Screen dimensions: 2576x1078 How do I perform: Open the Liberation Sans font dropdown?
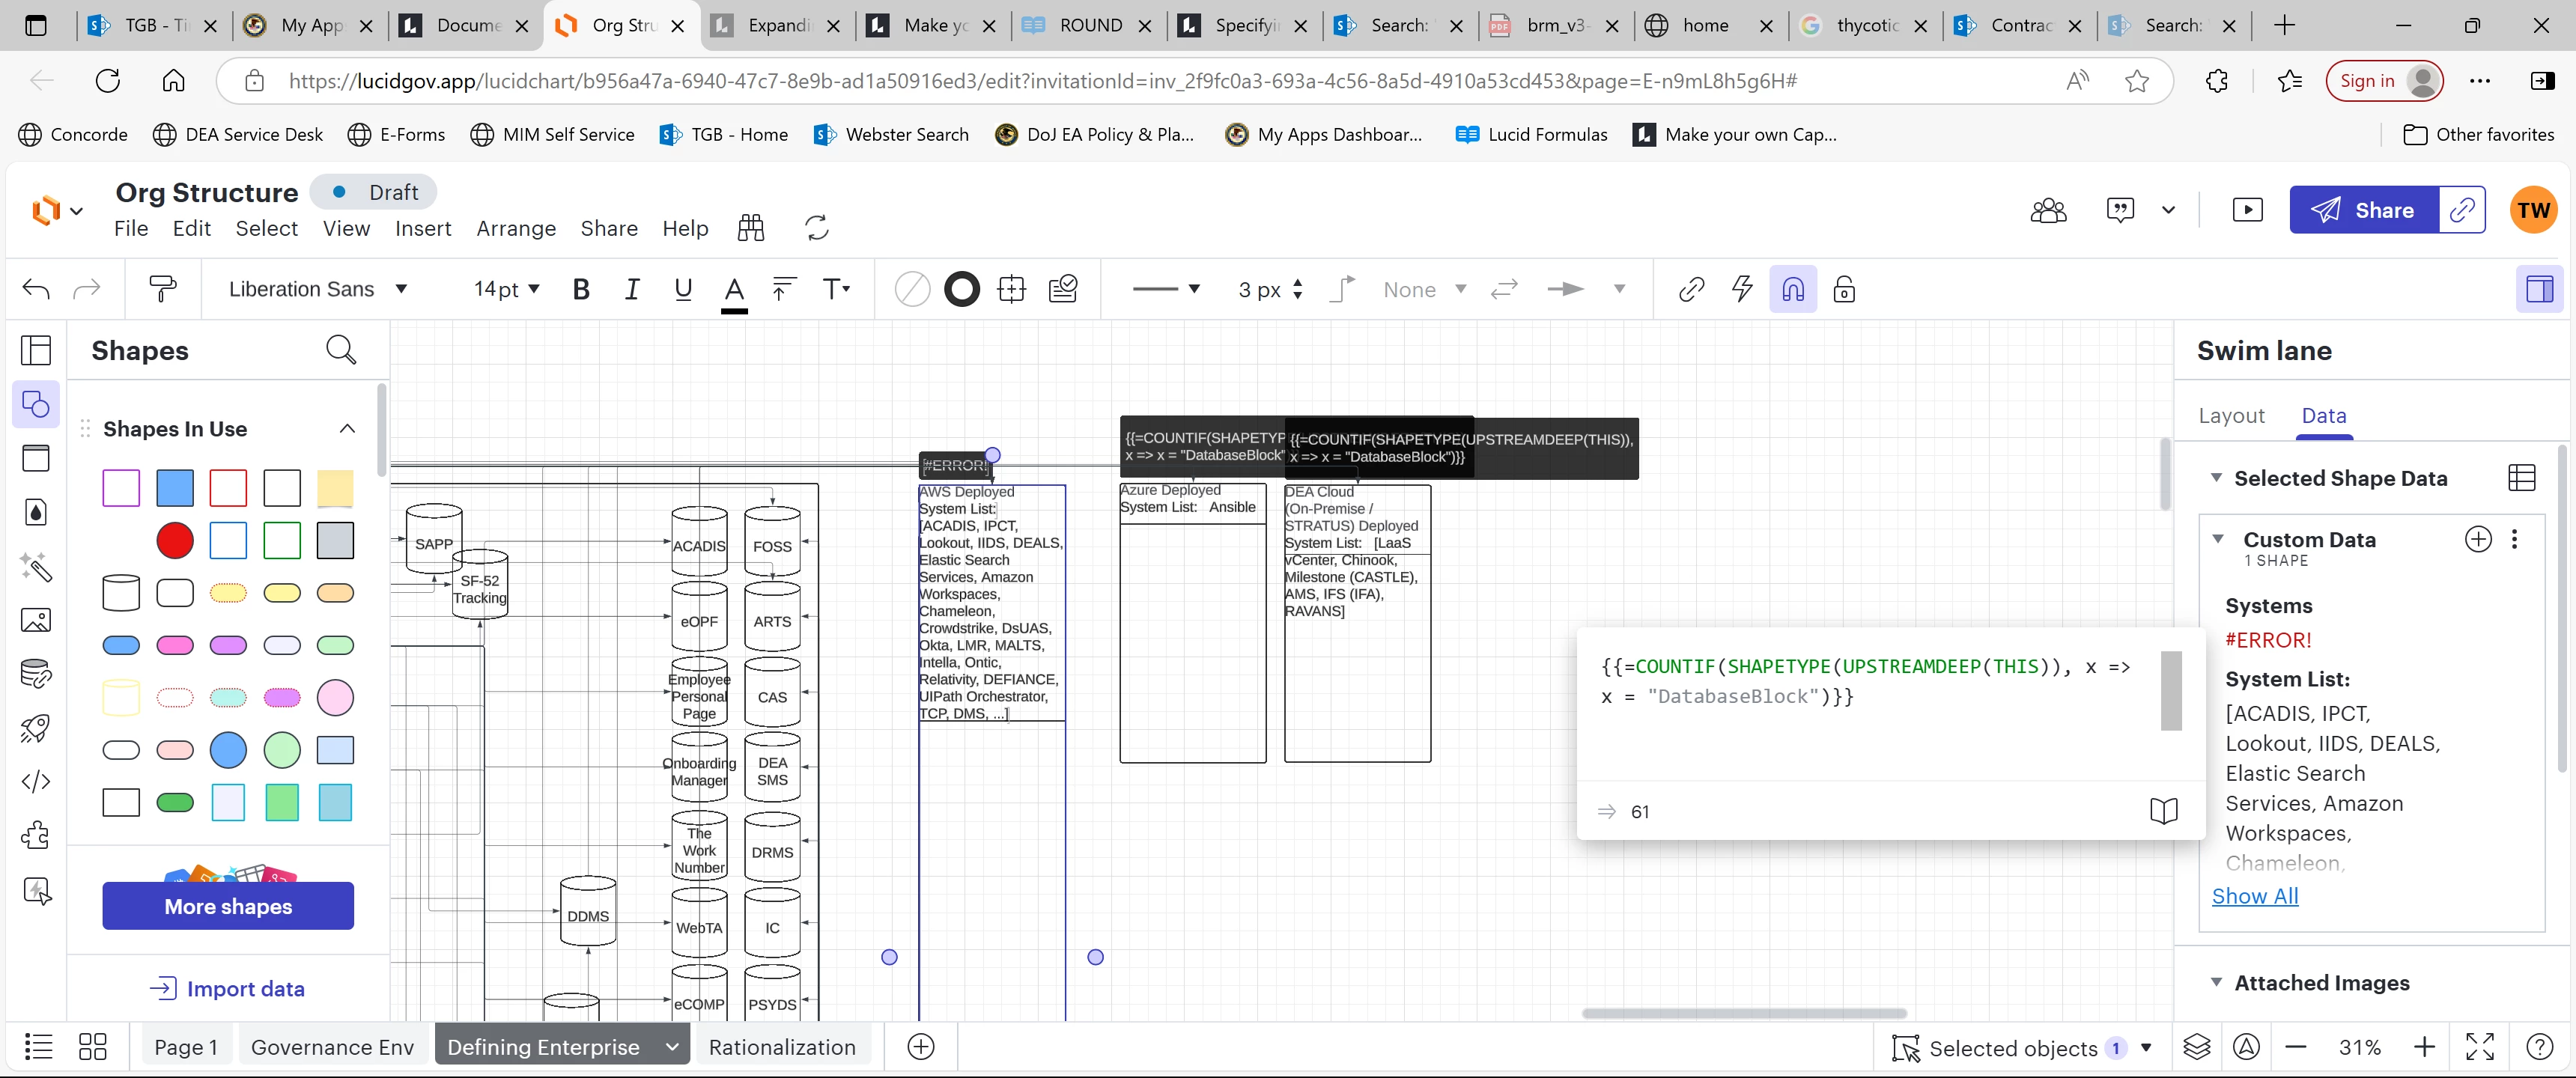318,290
